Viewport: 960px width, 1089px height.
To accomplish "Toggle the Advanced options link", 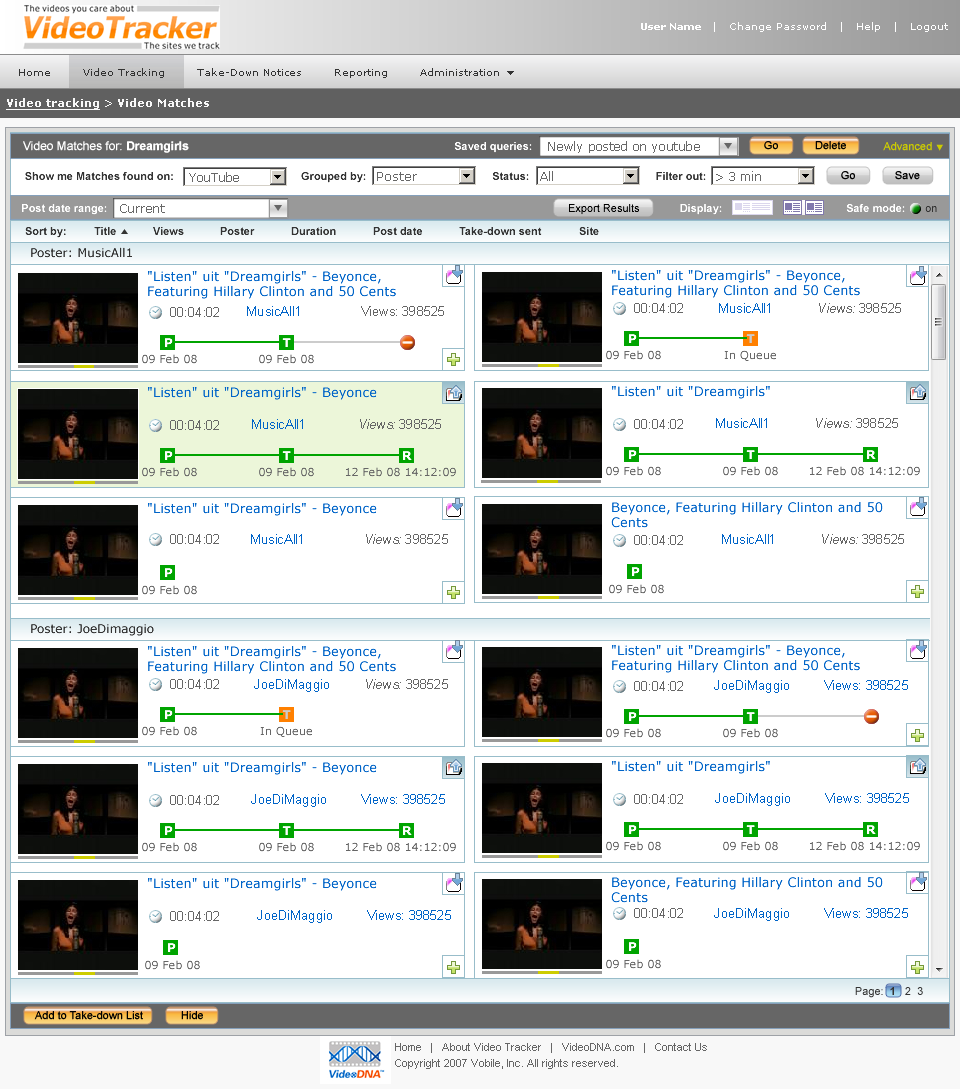I will pos(913,147).
